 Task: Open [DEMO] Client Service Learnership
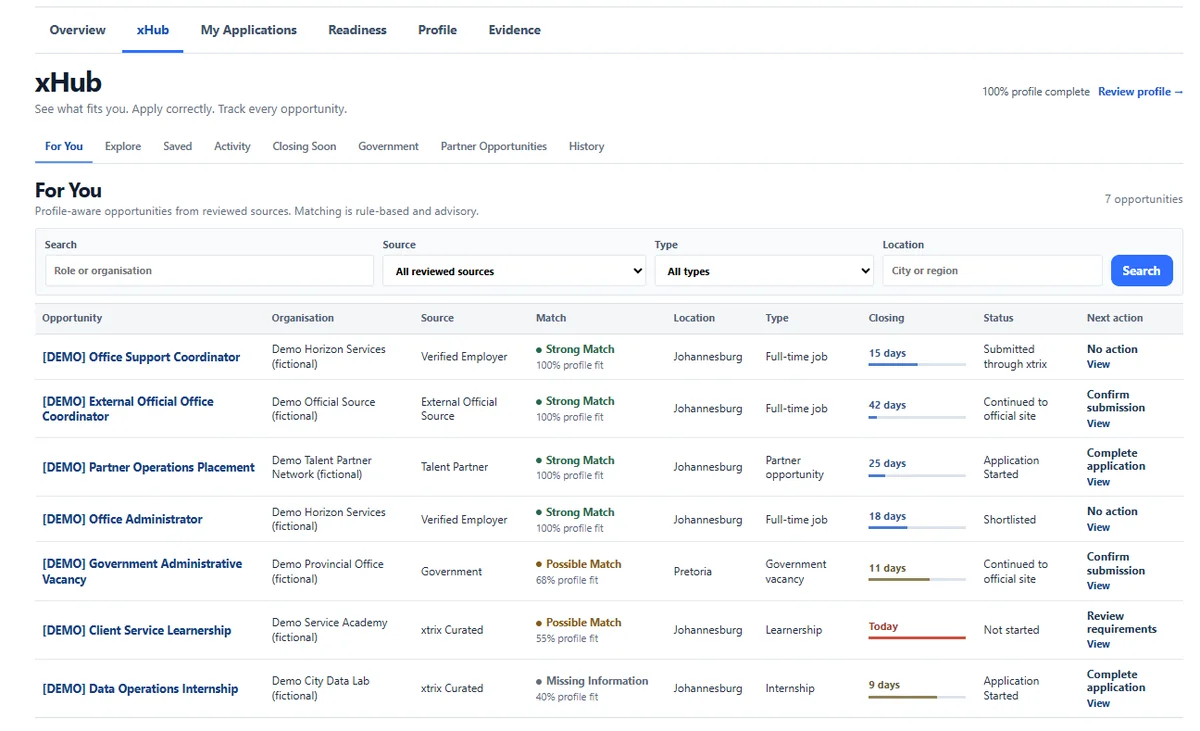click(136, 630)
